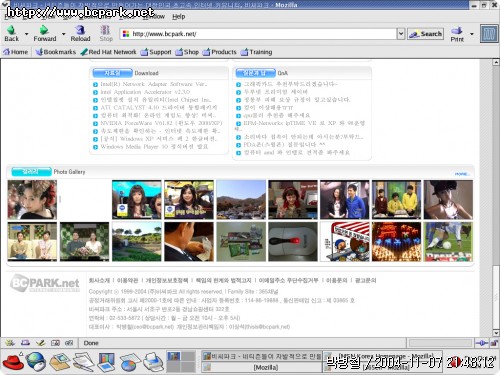Open the 'NVIDIA ForceWare V61.82' entry
500x375 pixels.
(x=161, y=123)
